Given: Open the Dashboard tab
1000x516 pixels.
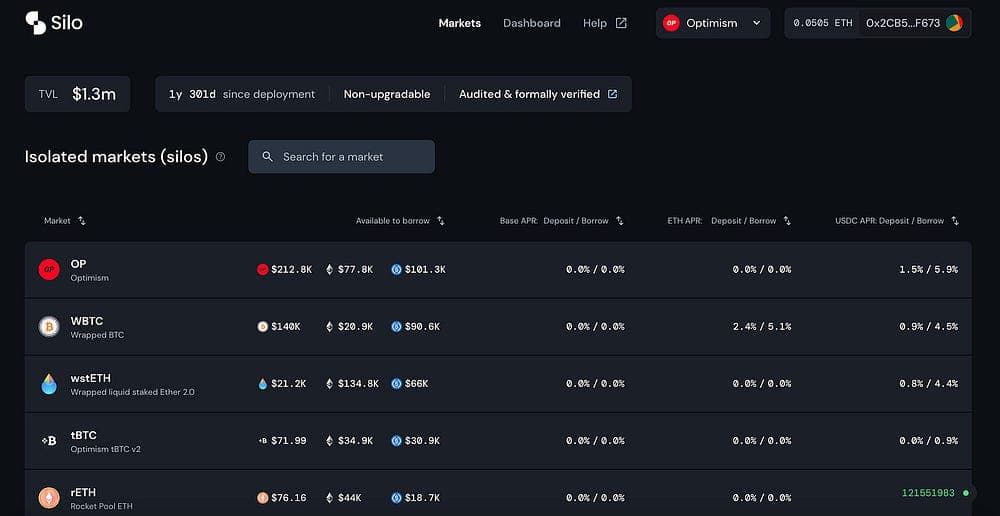Looking at the screenshot, I should point(532,23).
